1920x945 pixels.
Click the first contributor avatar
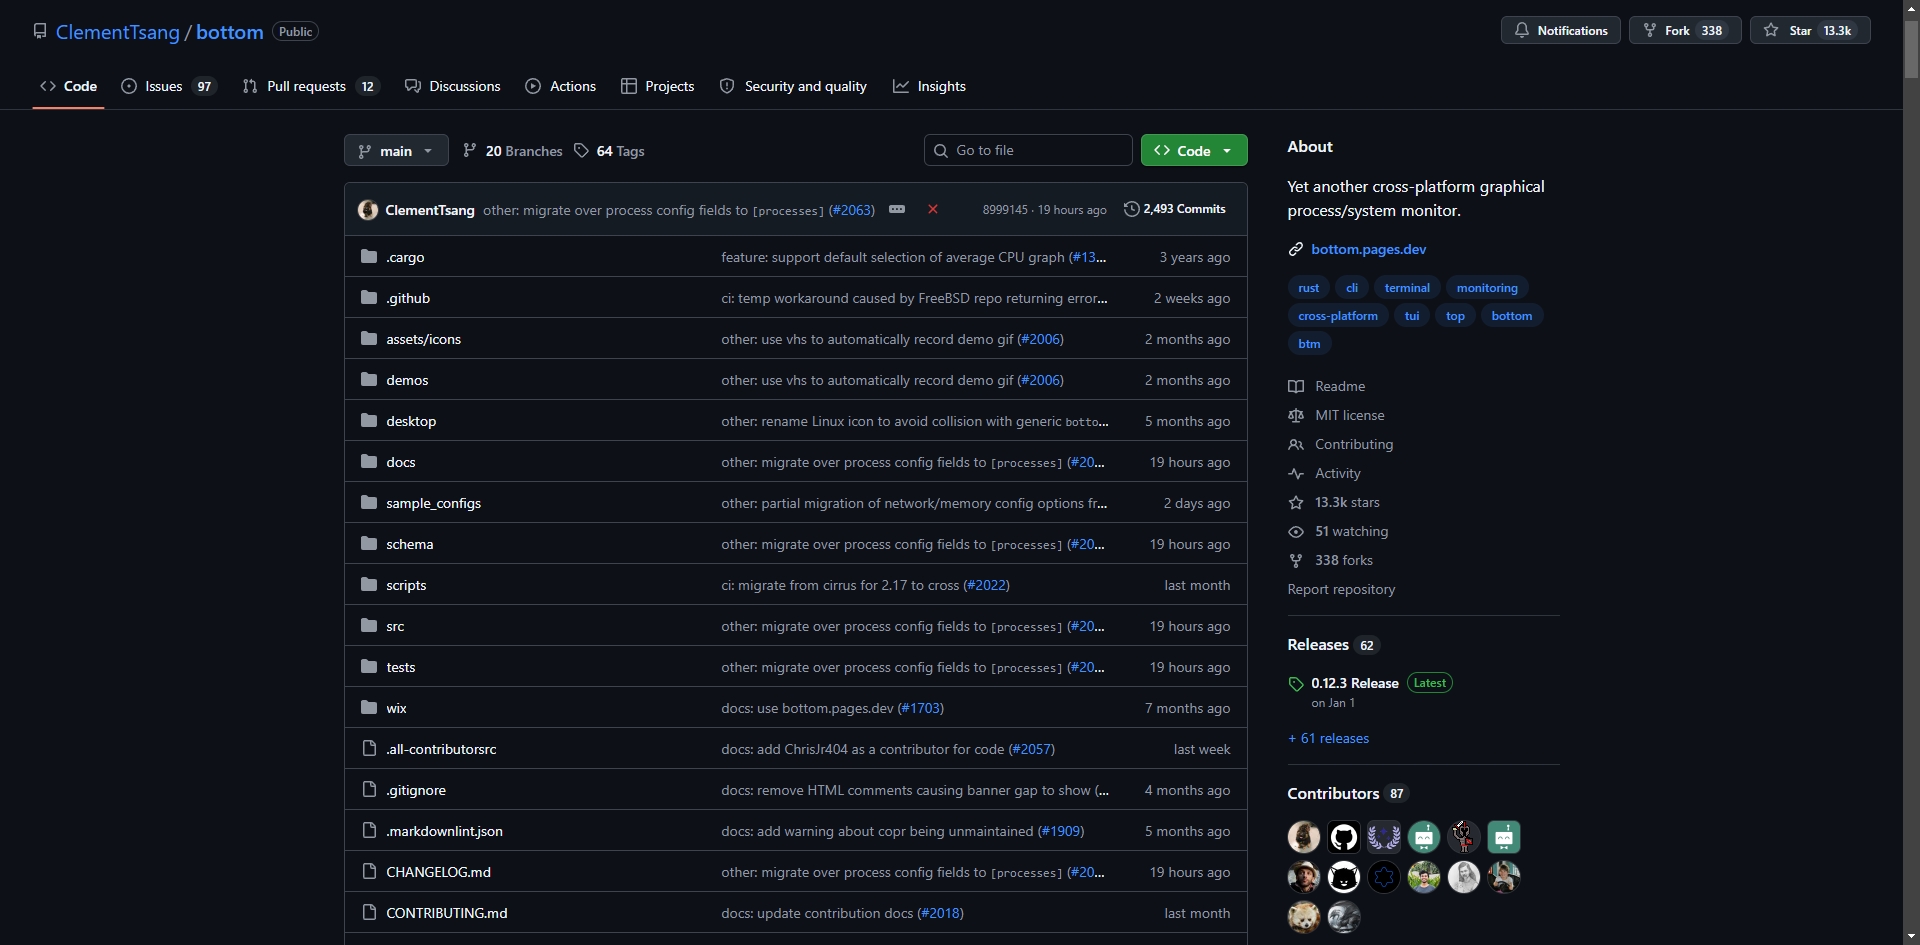[x=1304, y=837]
